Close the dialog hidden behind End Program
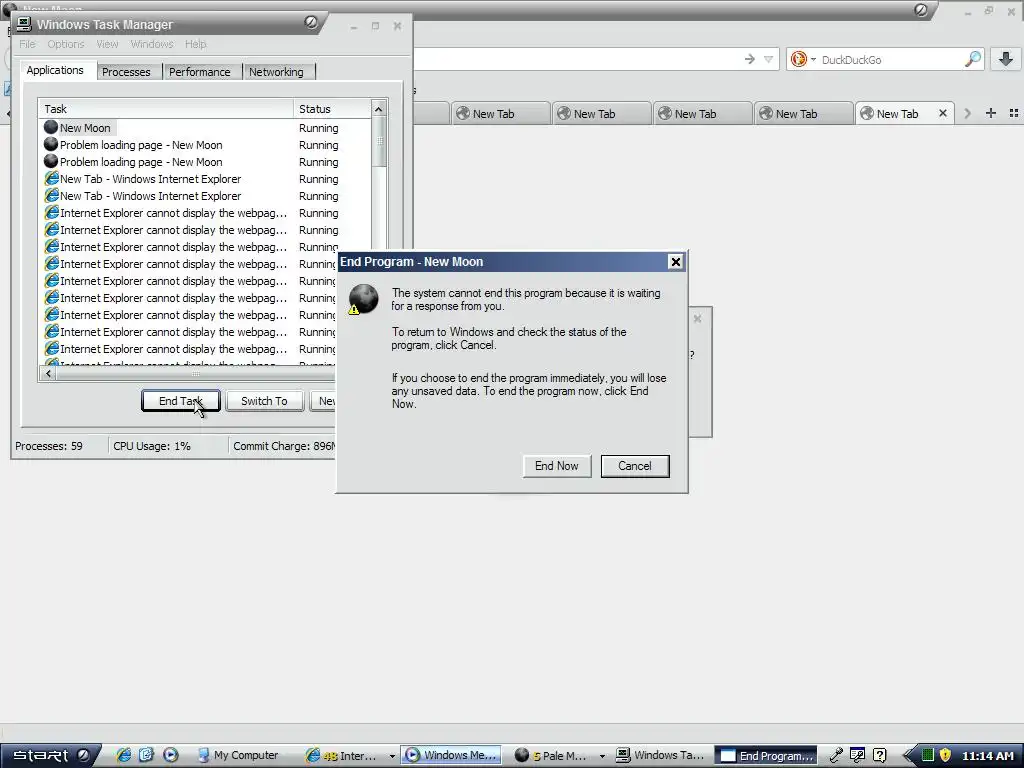 pos(697,319)
